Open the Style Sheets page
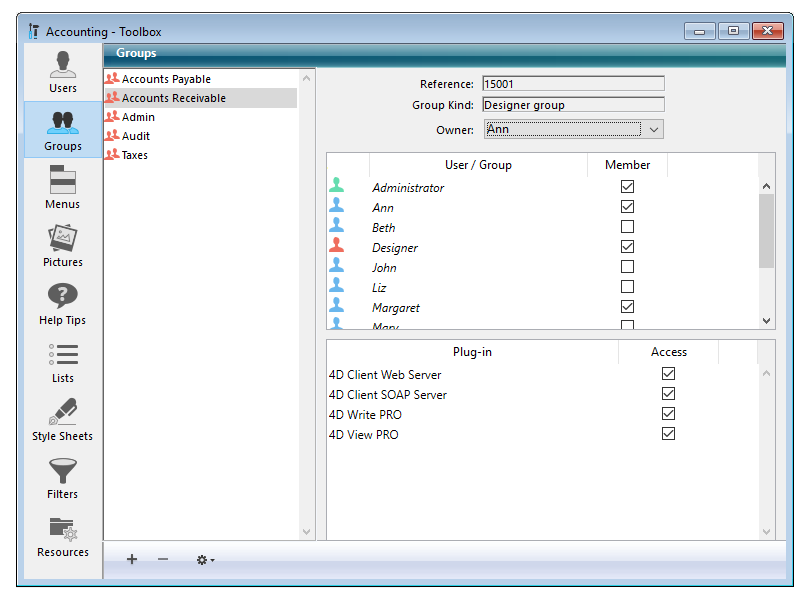 point(63,420)
